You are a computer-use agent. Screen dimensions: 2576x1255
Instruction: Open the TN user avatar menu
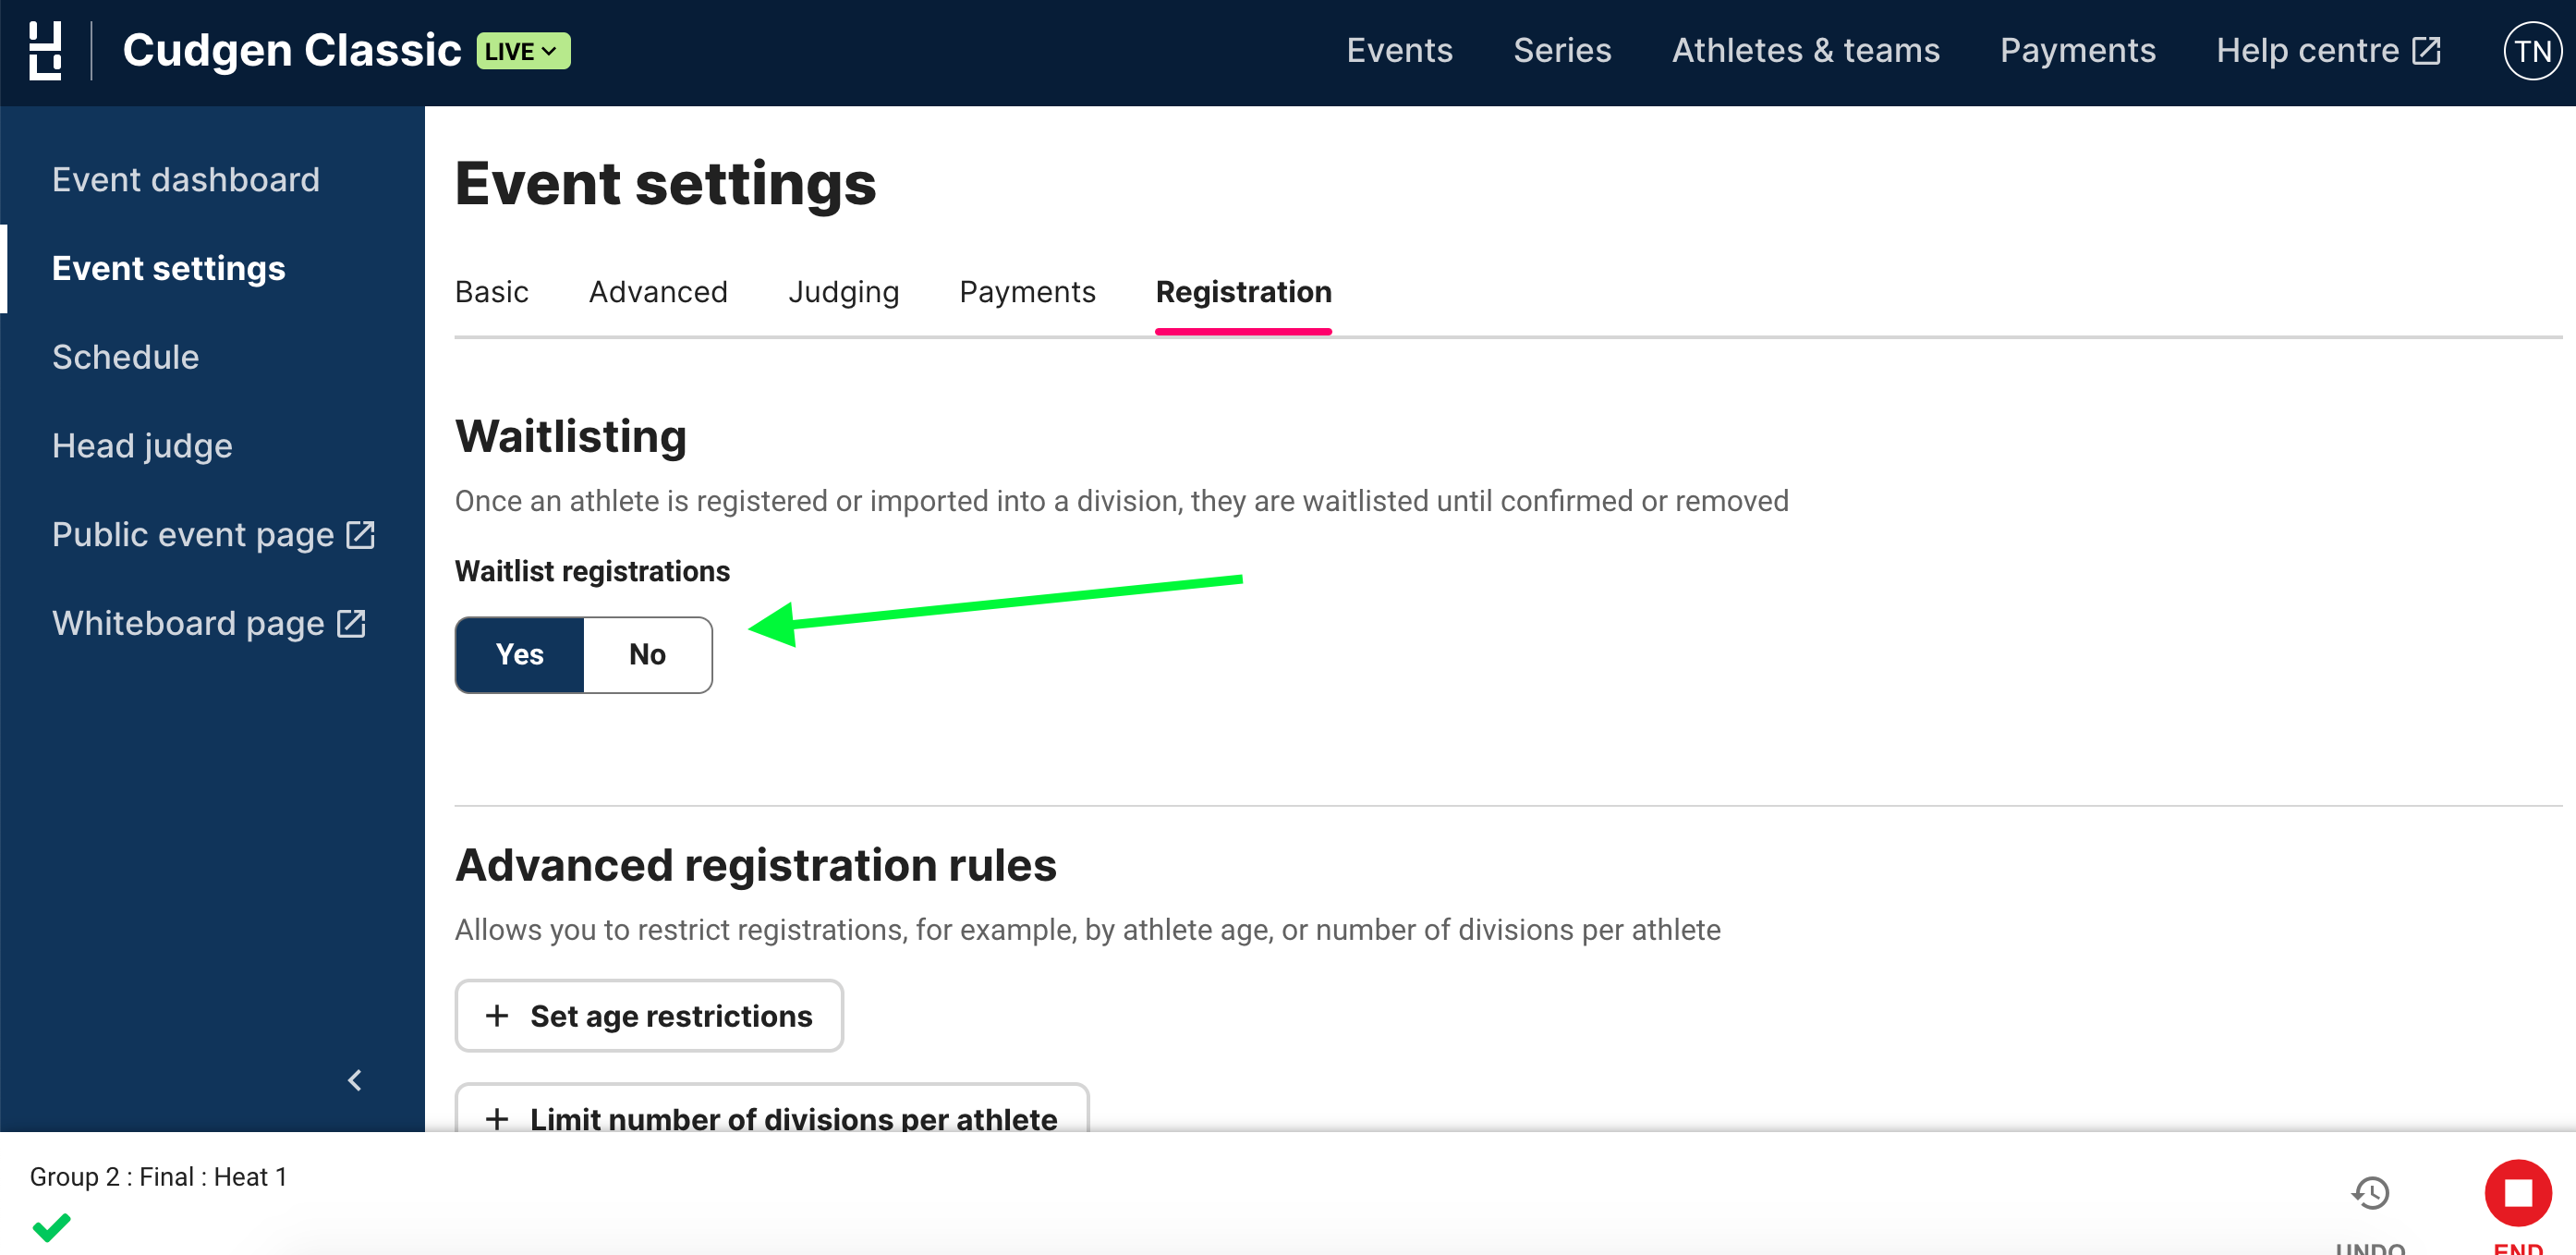(x=2532, y=51)
